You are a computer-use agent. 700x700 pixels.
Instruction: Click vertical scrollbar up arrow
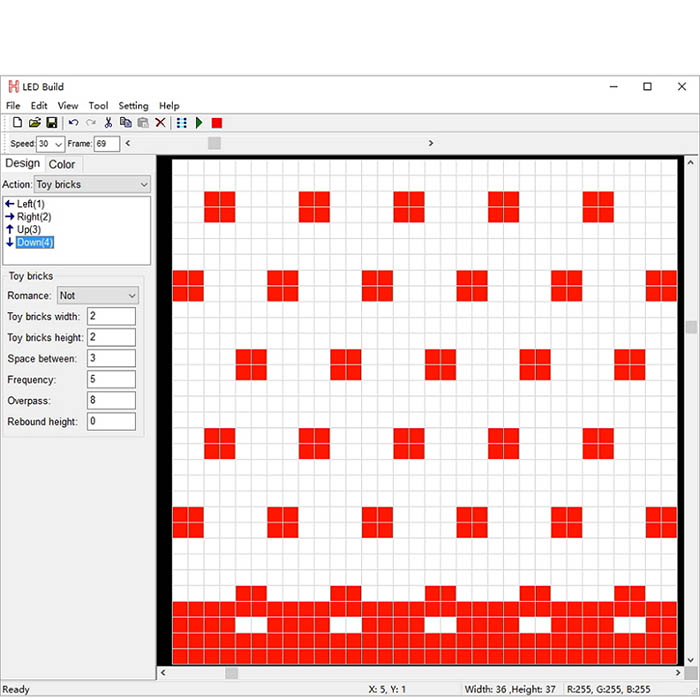[691, 163]
